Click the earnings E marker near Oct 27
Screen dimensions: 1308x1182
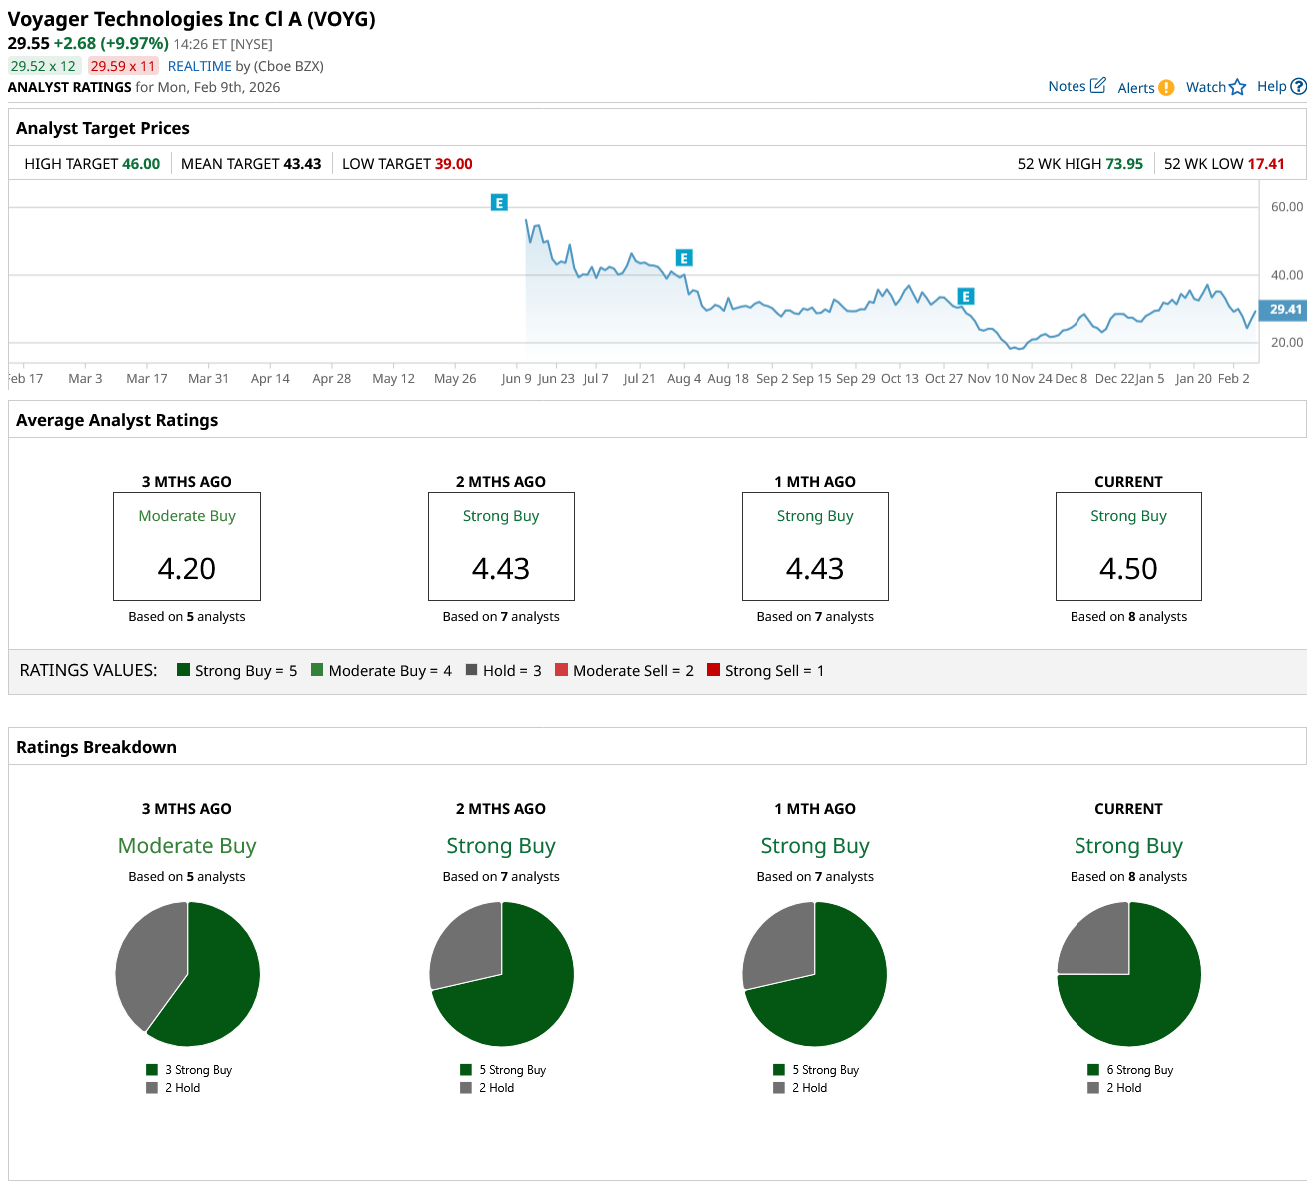(x=965, y=296)
